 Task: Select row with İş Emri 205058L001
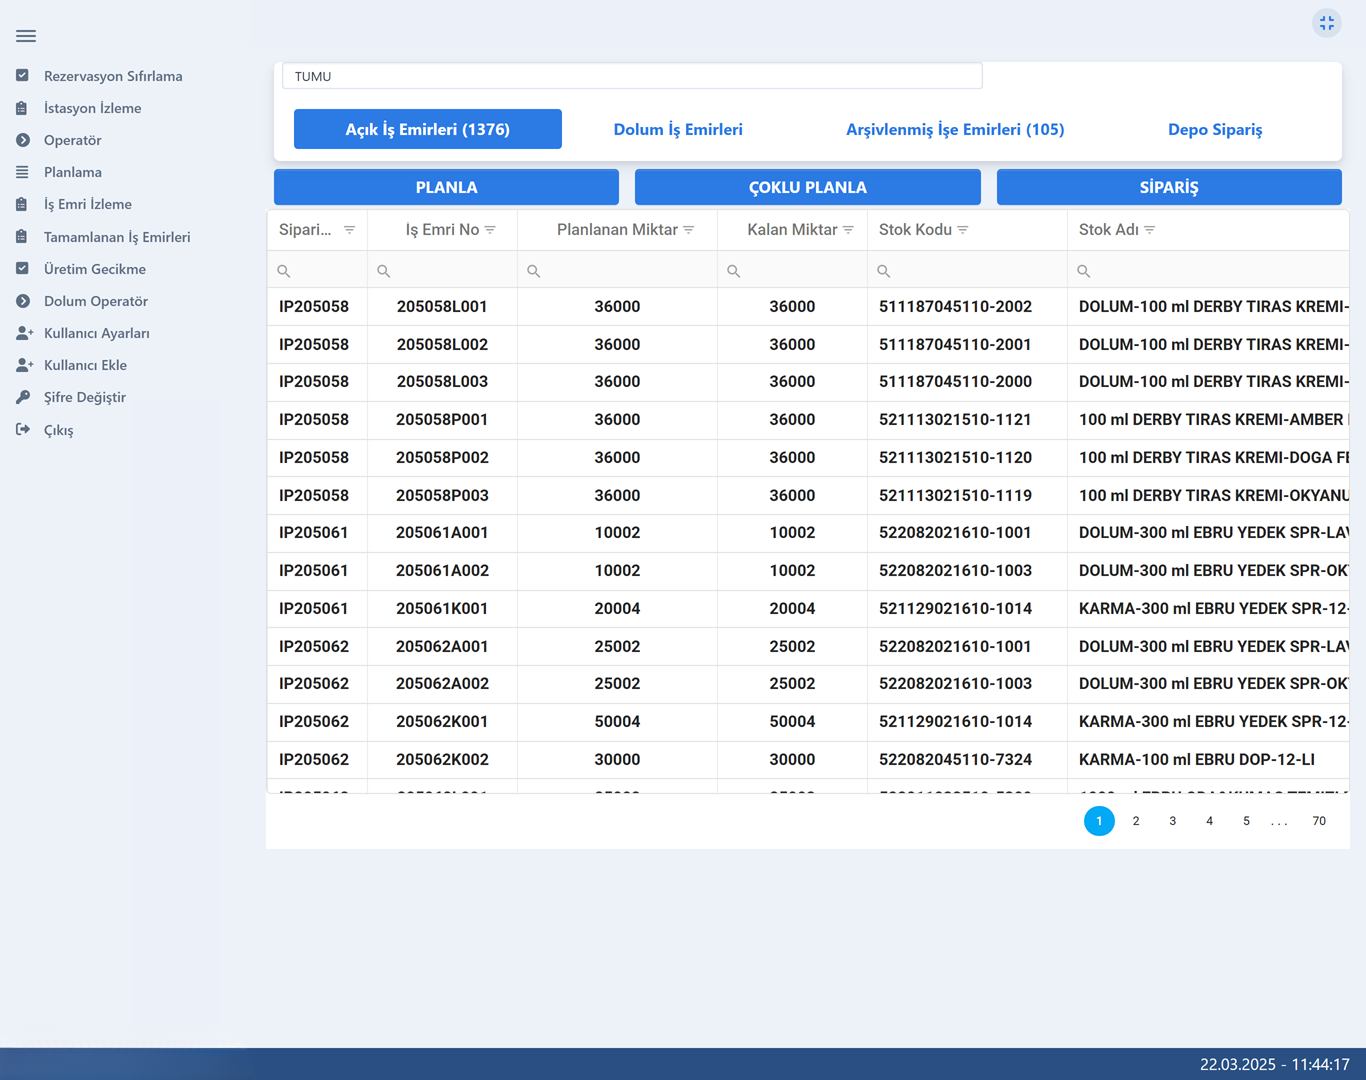[808, 307]
